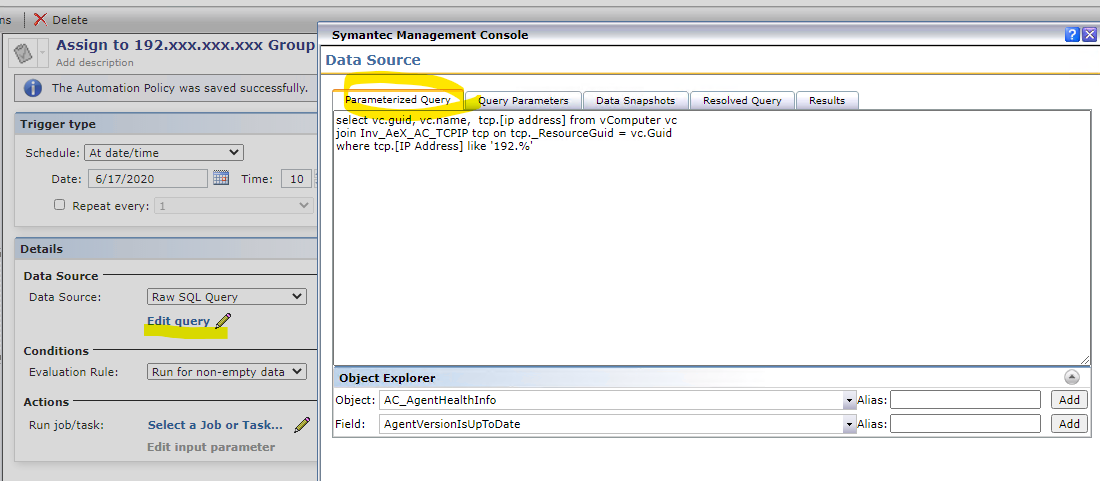Open the Evaluation Rule dropdown
This screenshot has width=1100, height=481.
pos(227,372)
